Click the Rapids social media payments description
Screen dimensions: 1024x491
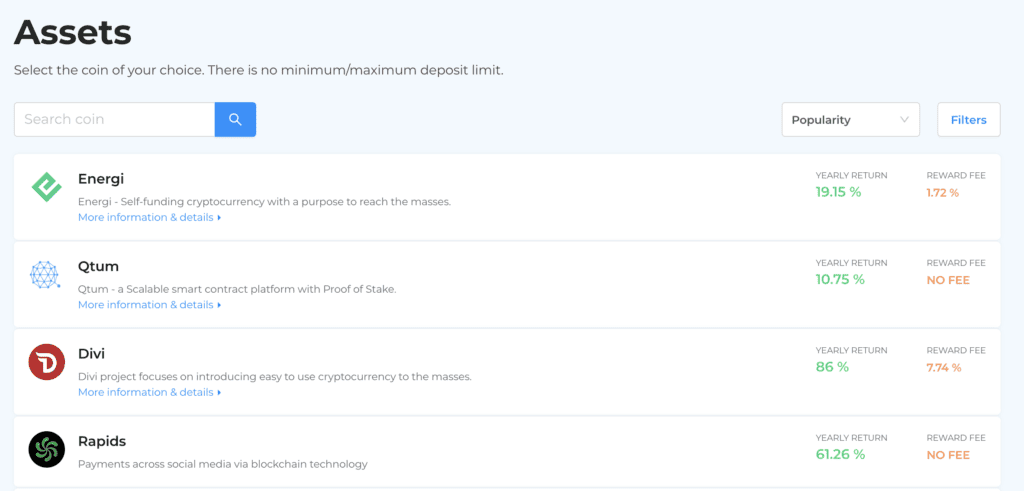(223, 464)
